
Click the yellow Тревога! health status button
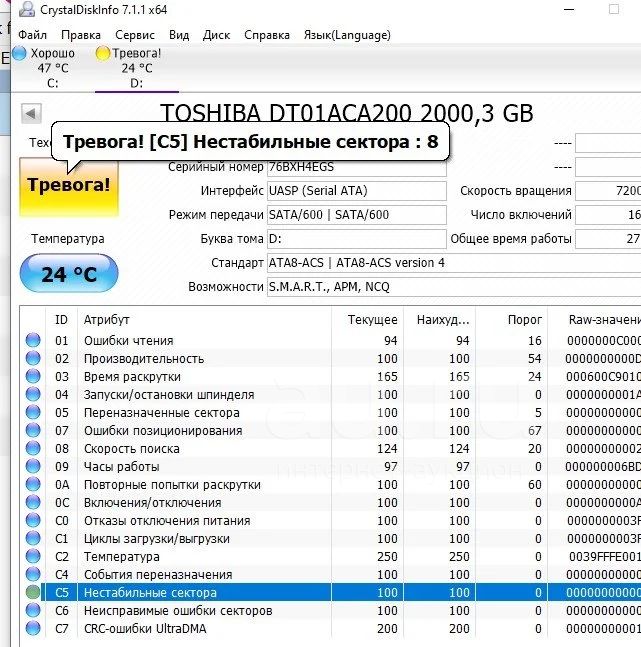coord(69,187)
